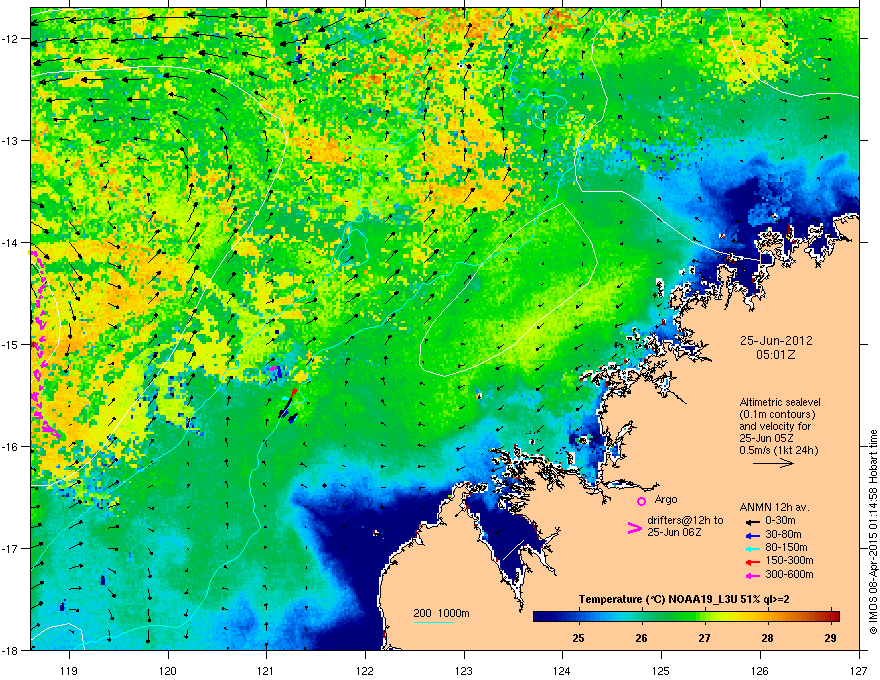The image size is (880, 680).
Task: Click the 29 tick label on color bar
Action: pyautogui.click(x=831, y=638)
